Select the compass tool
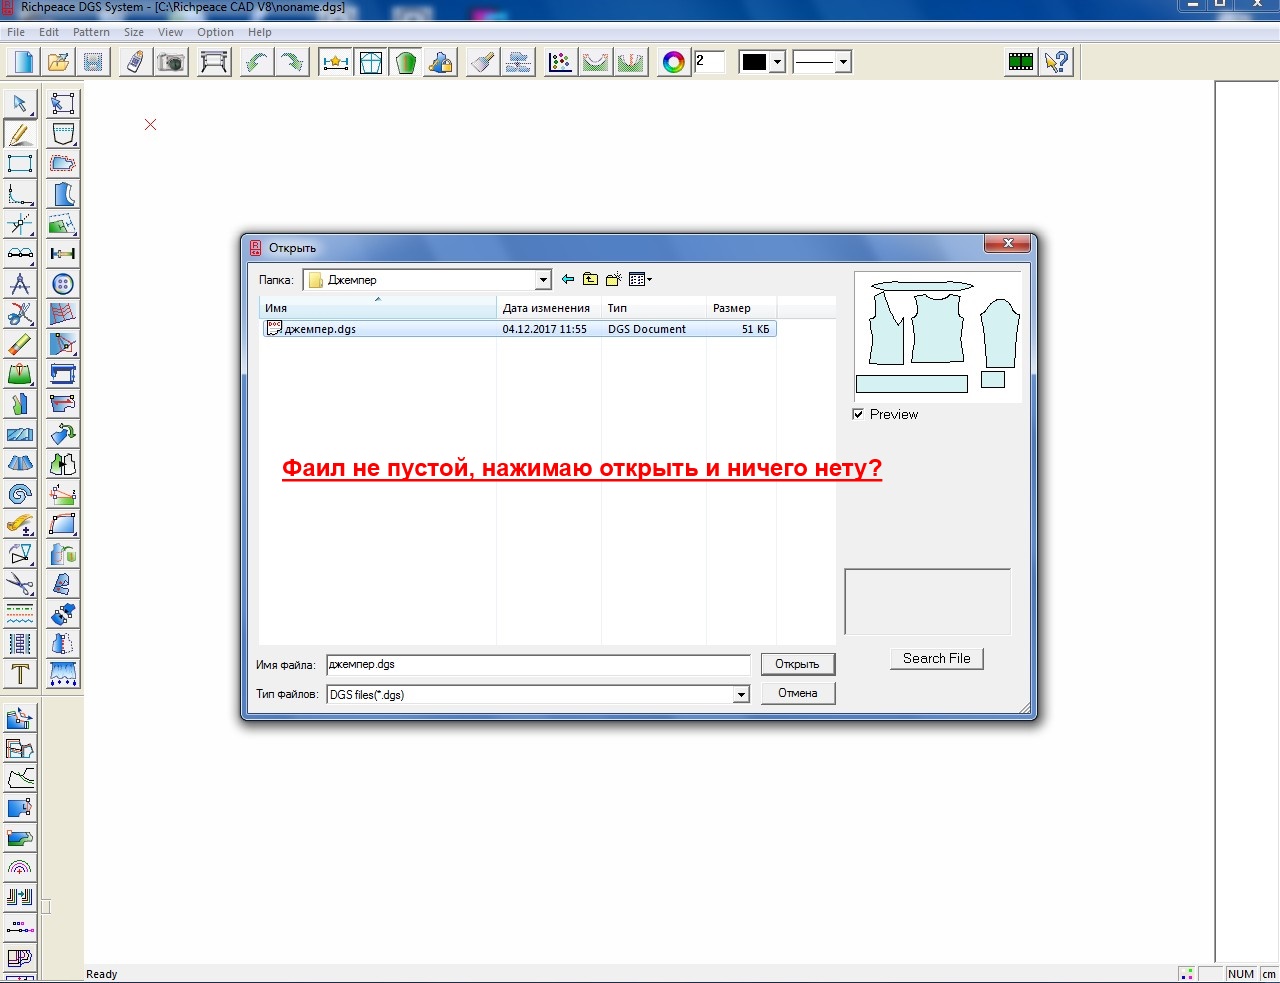The height and width of the screenshot is (983, 1280). [20, 283]
